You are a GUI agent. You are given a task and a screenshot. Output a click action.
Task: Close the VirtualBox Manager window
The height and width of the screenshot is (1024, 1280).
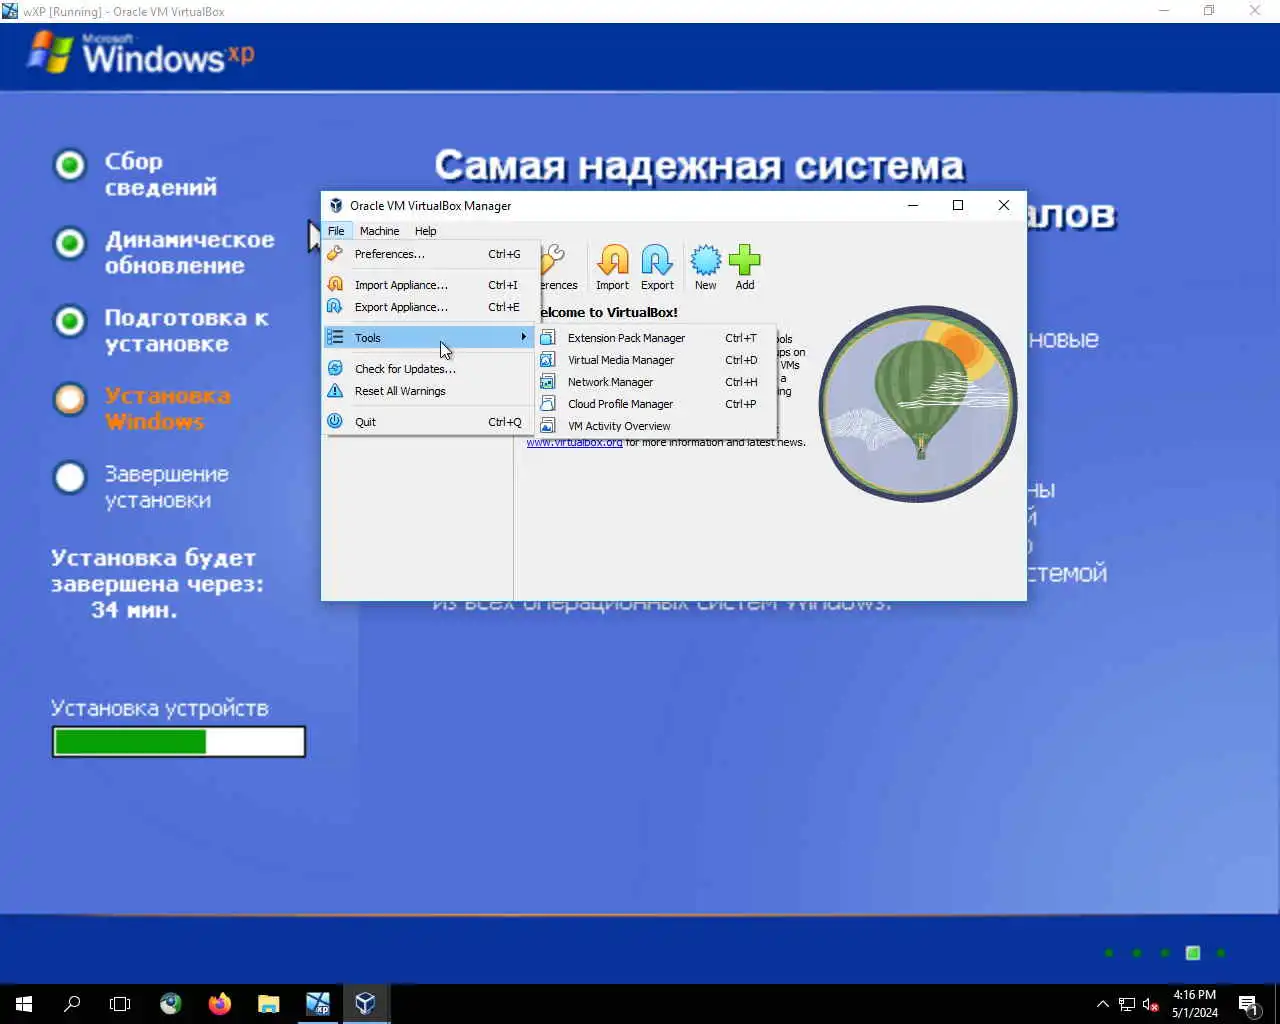click(1004, 205)
